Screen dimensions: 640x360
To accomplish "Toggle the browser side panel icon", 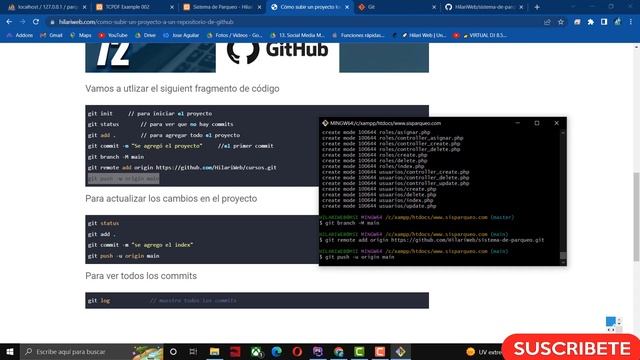I will 604,22.
